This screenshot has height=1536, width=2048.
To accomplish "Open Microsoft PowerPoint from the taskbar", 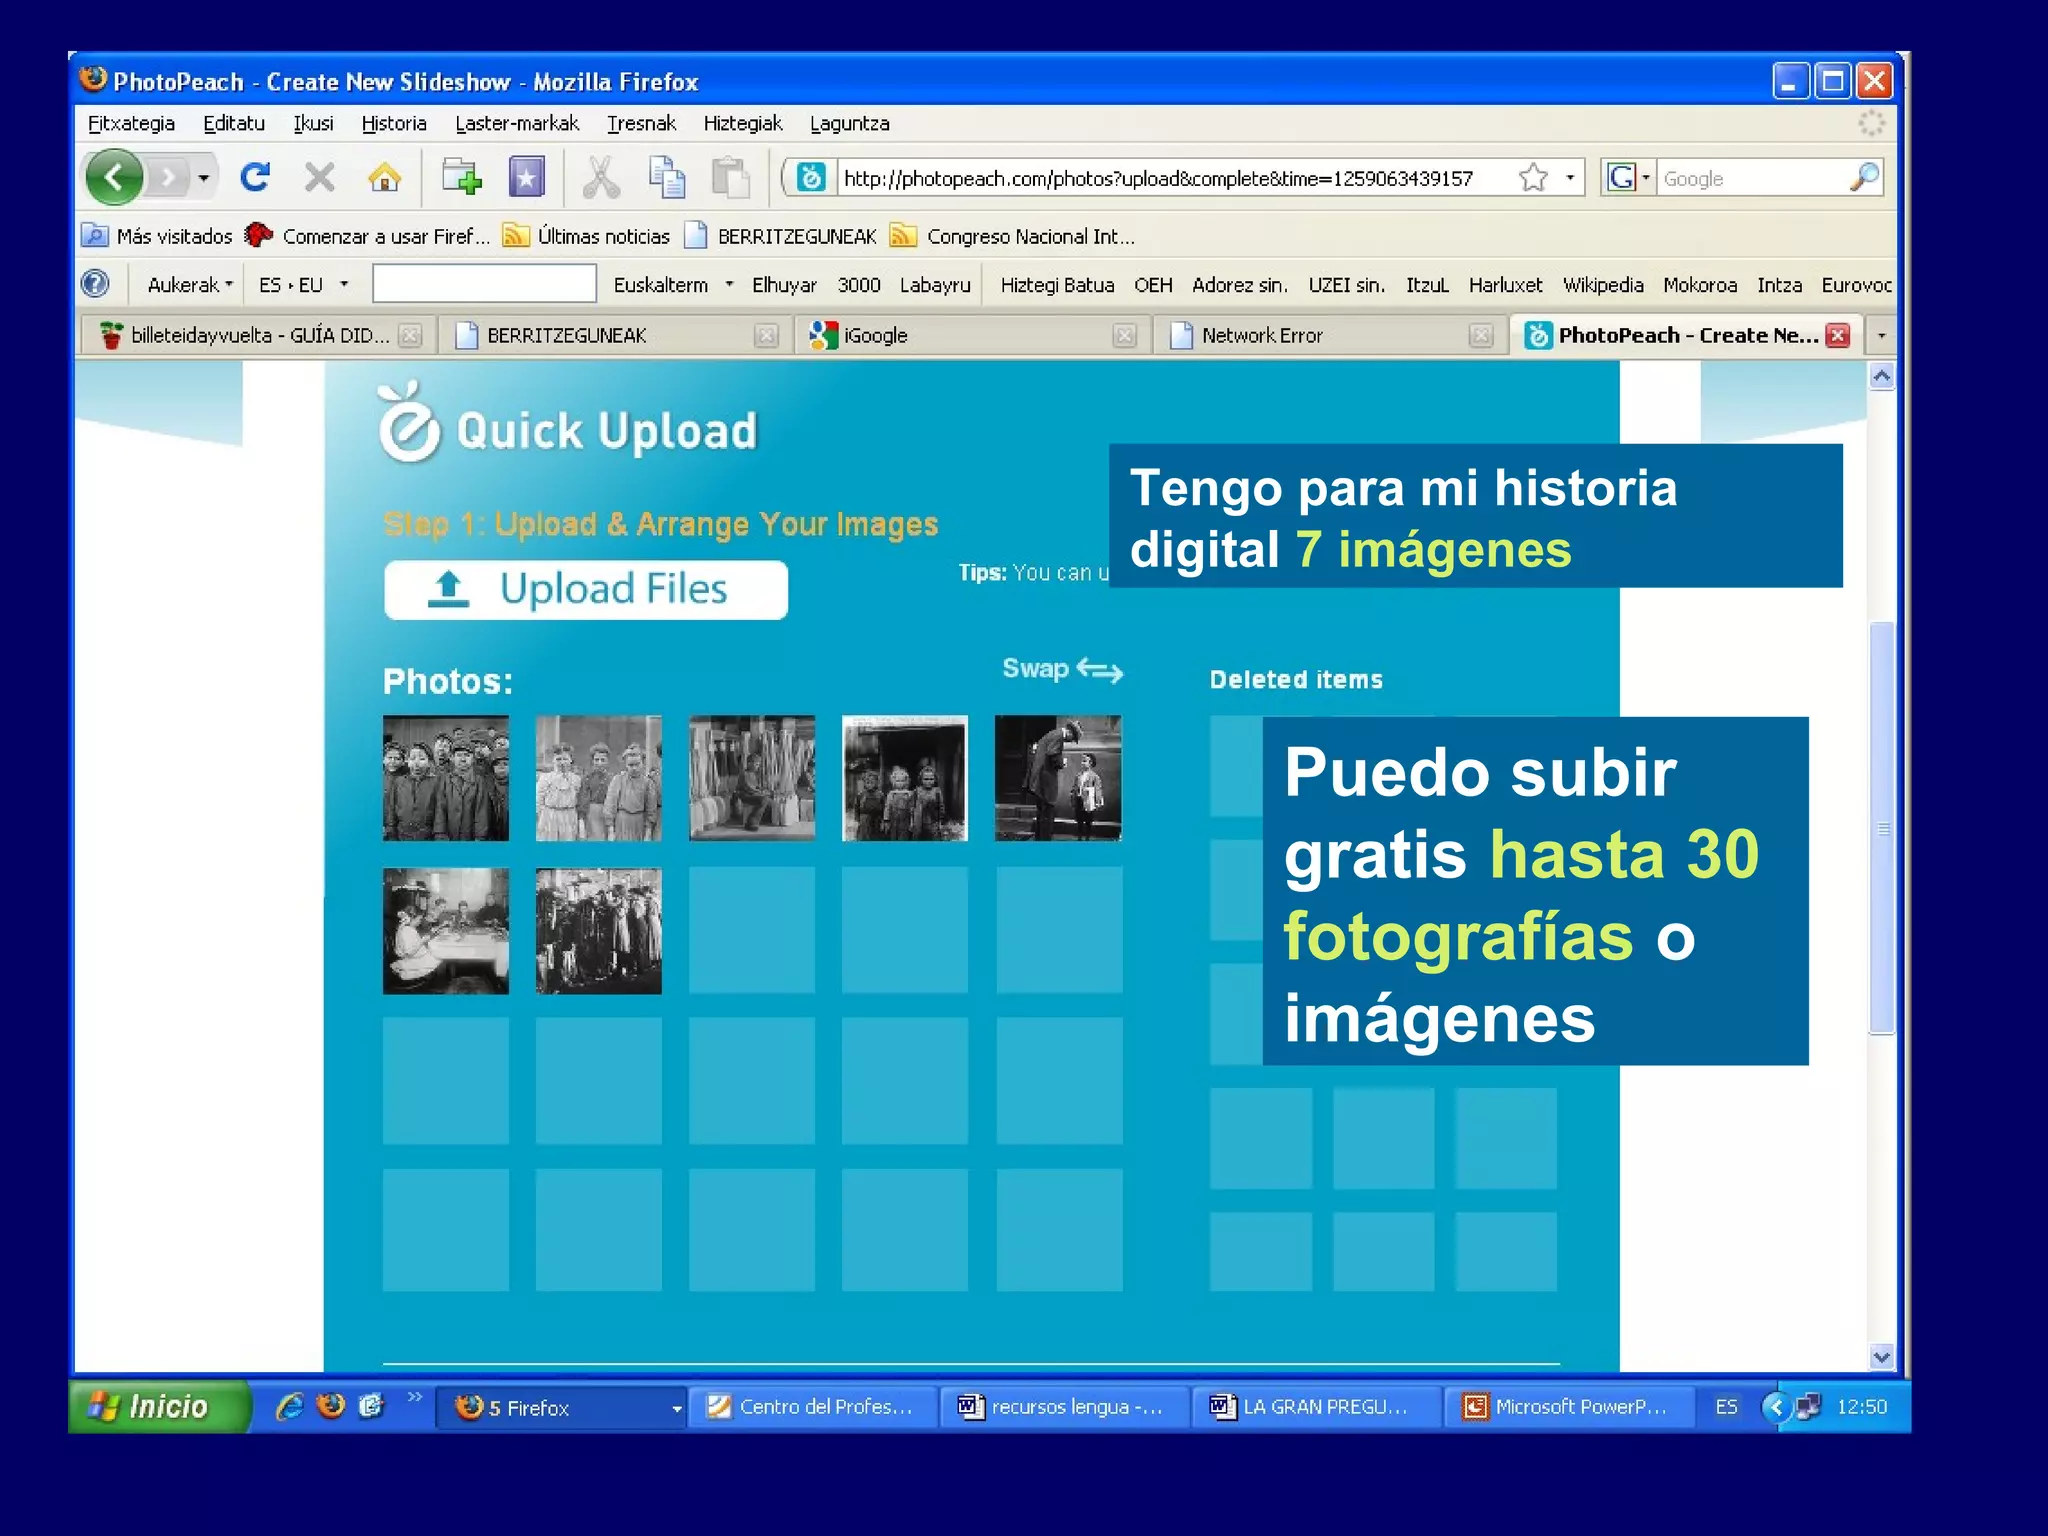I will point(1568,1407).
